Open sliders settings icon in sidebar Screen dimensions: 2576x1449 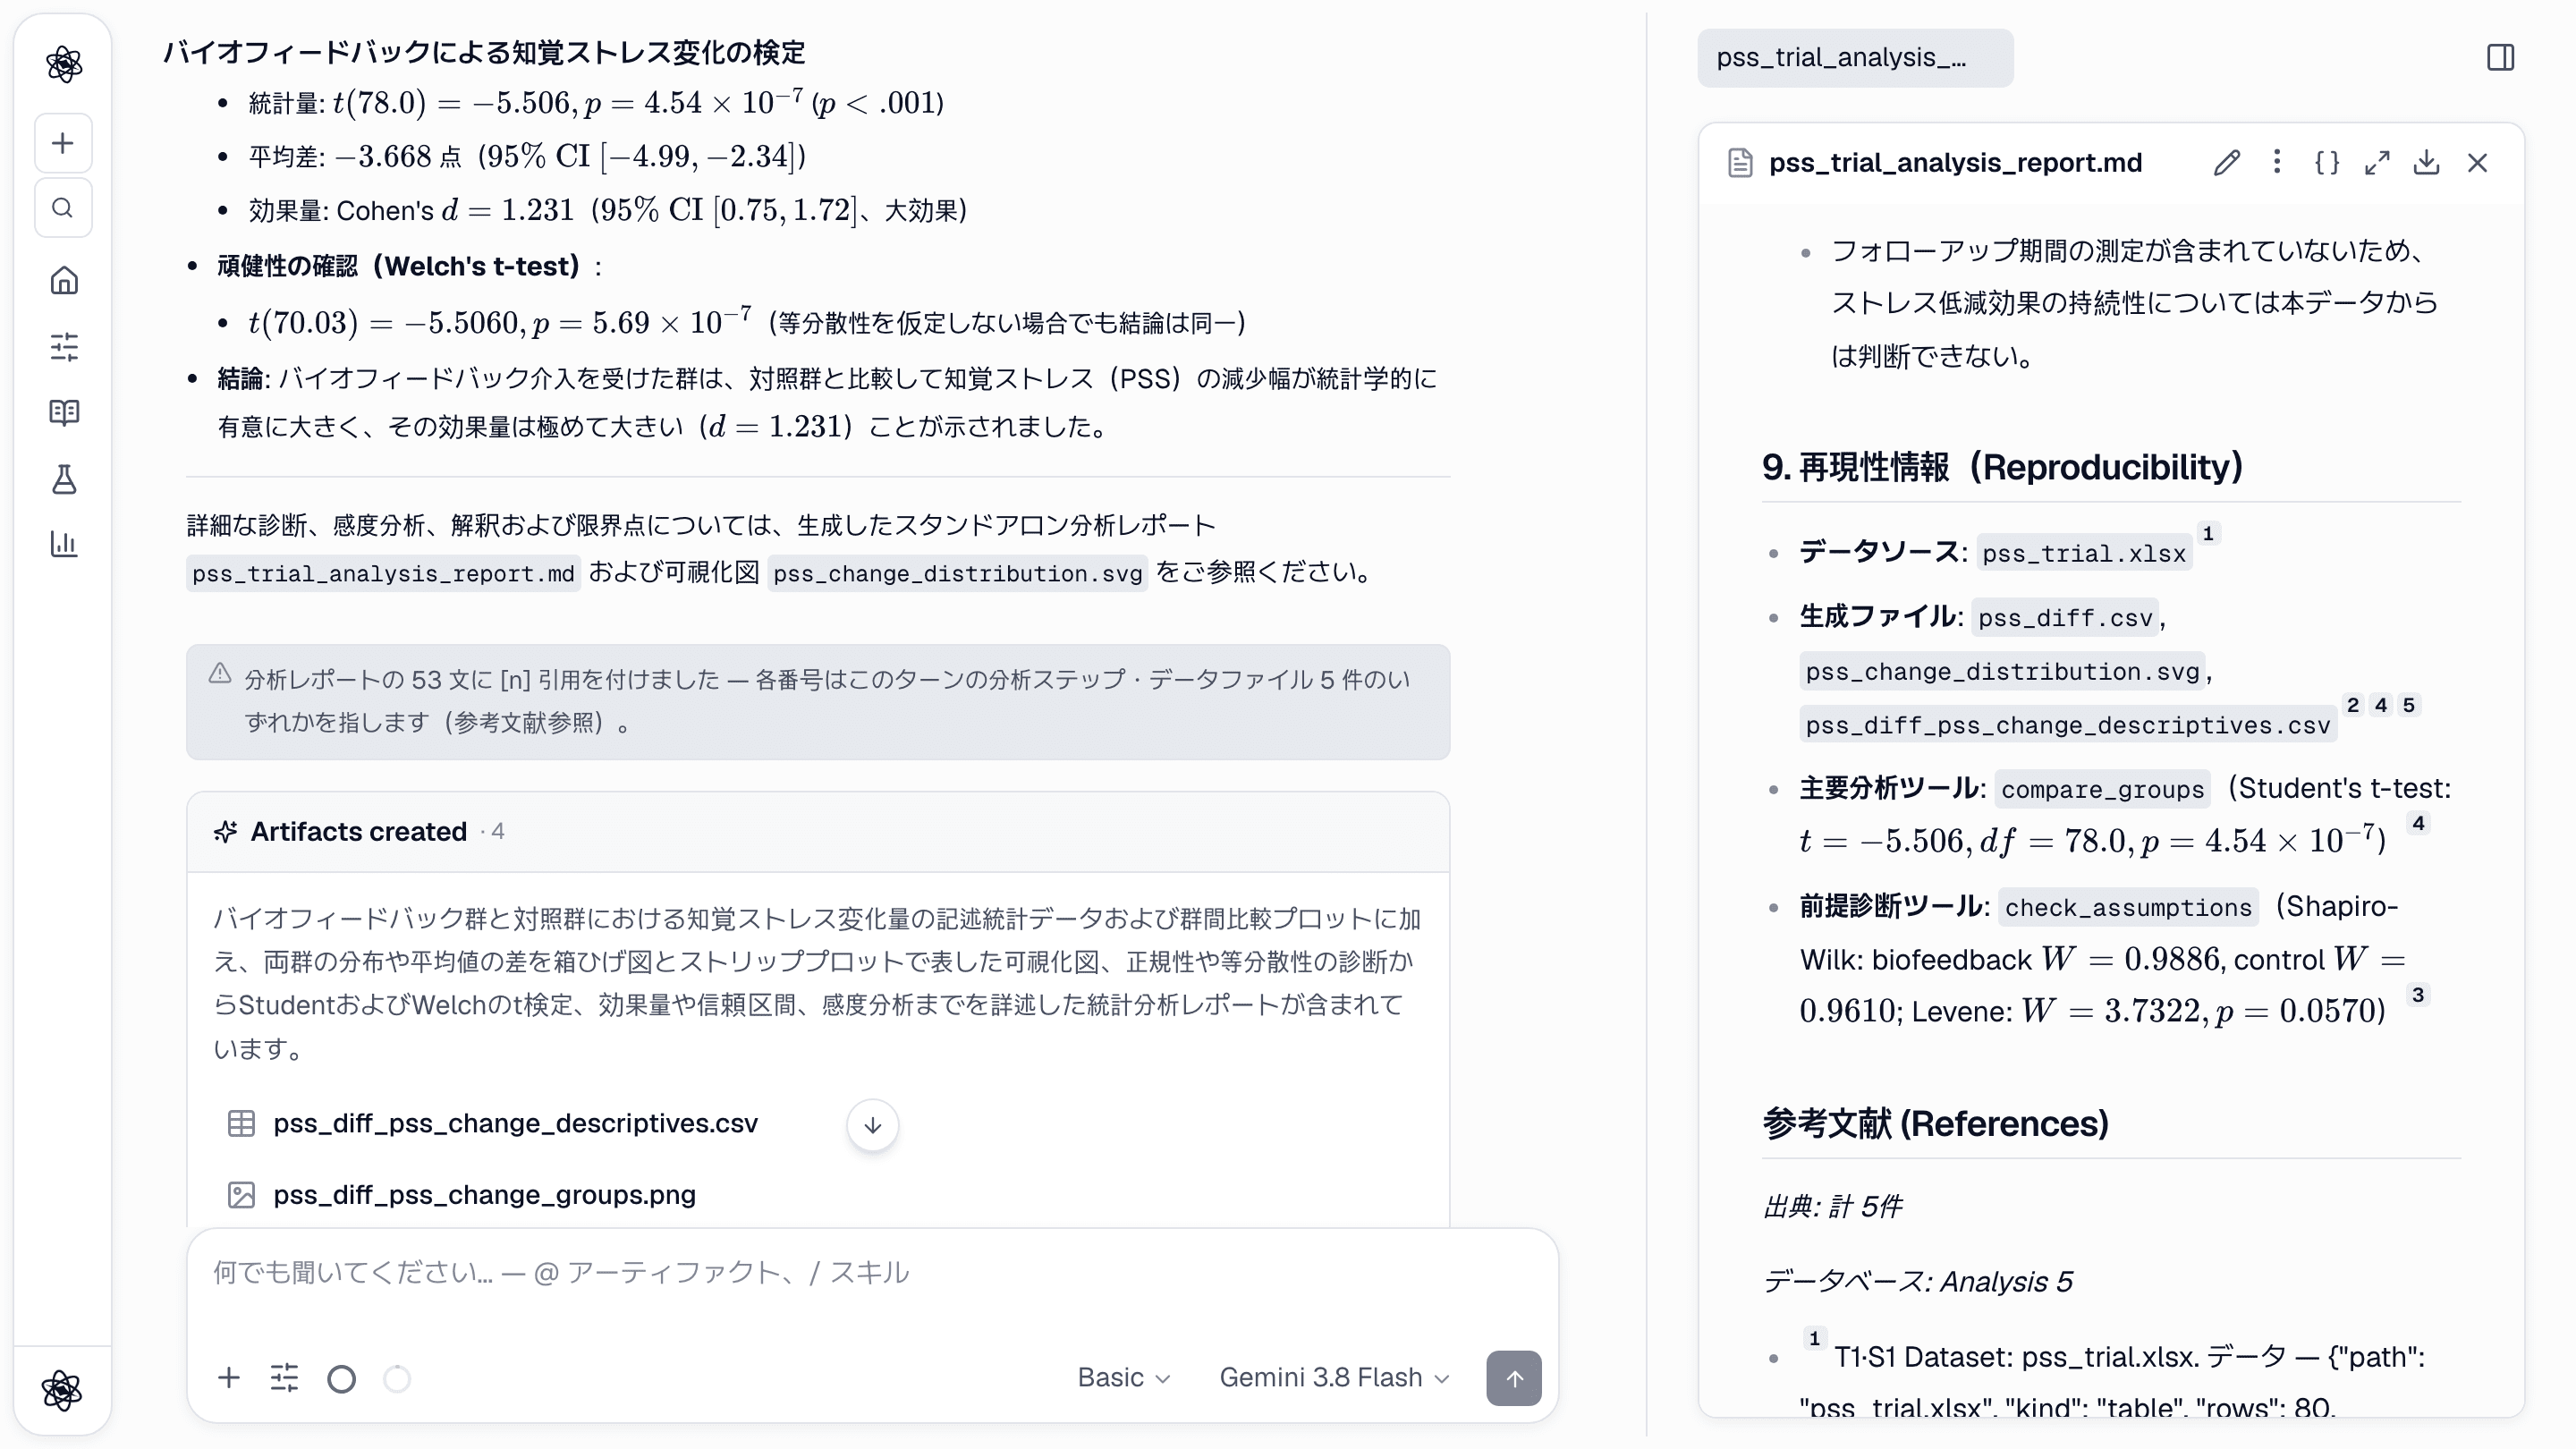click(64, 347)
